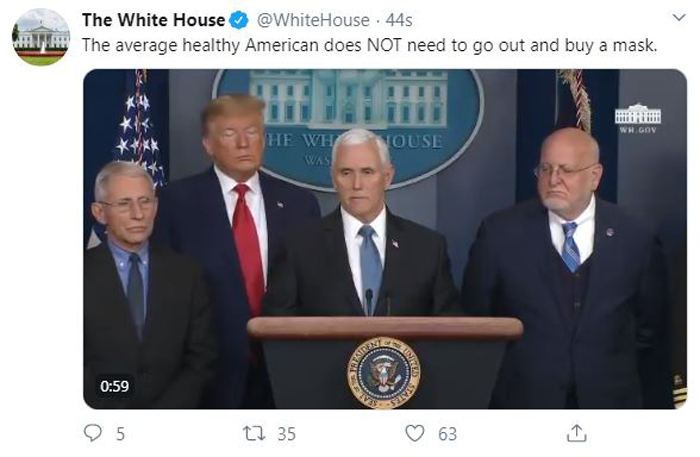
Task: Click the presidential seal on the podium
Action: pos(383,373)
